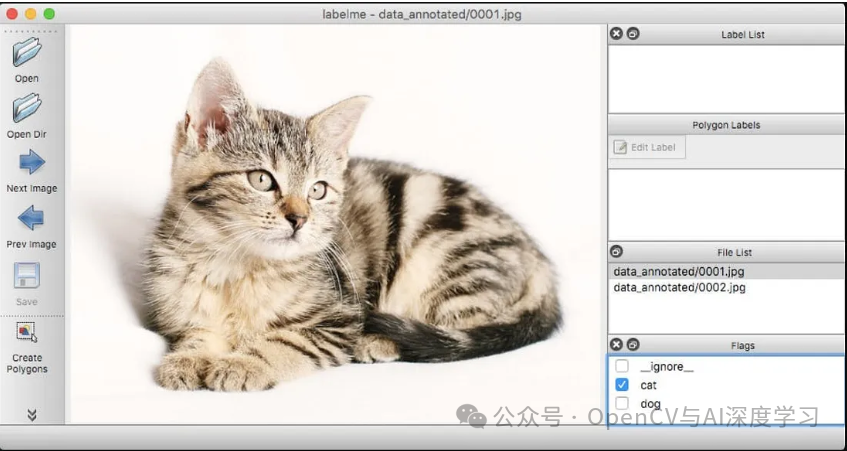Screen dimensions: 847x451
Task: Click the Flags panel title
Action: tap(743, 345)
